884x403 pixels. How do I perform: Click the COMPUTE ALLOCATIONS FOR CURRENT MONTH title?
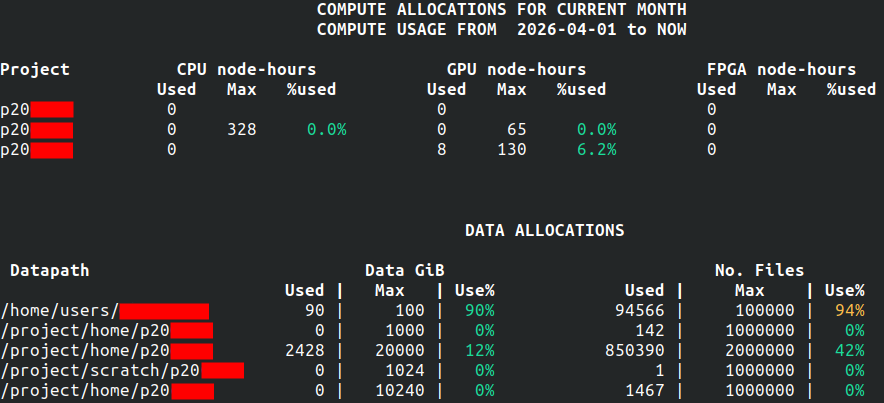click(x=501, y=10)
